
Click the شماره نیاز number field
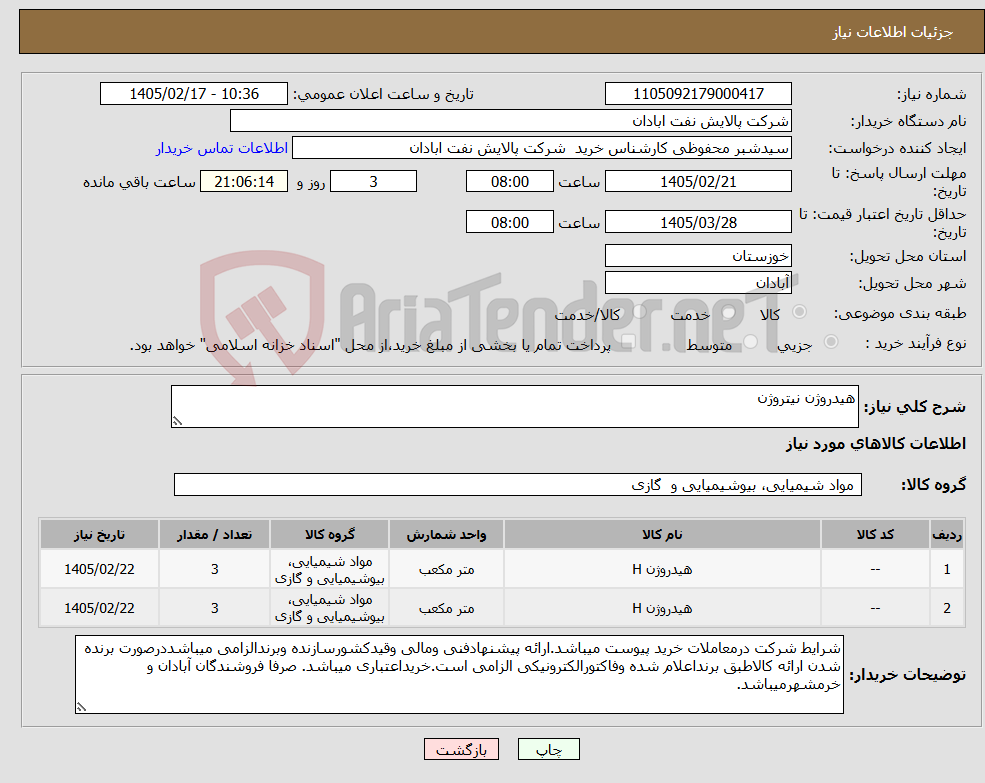(x=698, y=94)
